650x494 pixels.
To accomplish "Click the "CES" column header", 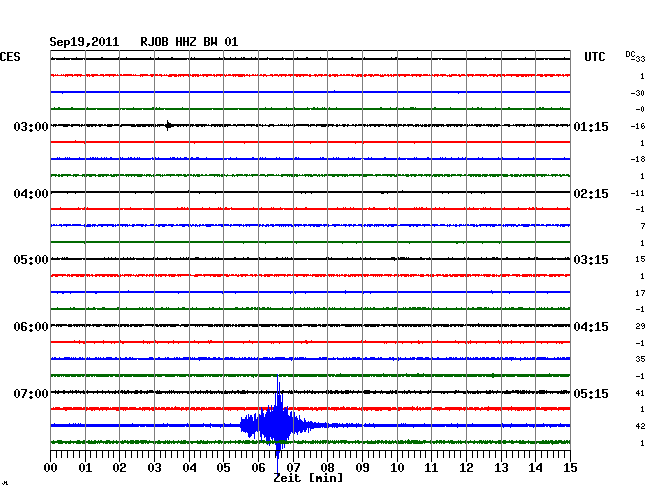I will pos(10,57).
